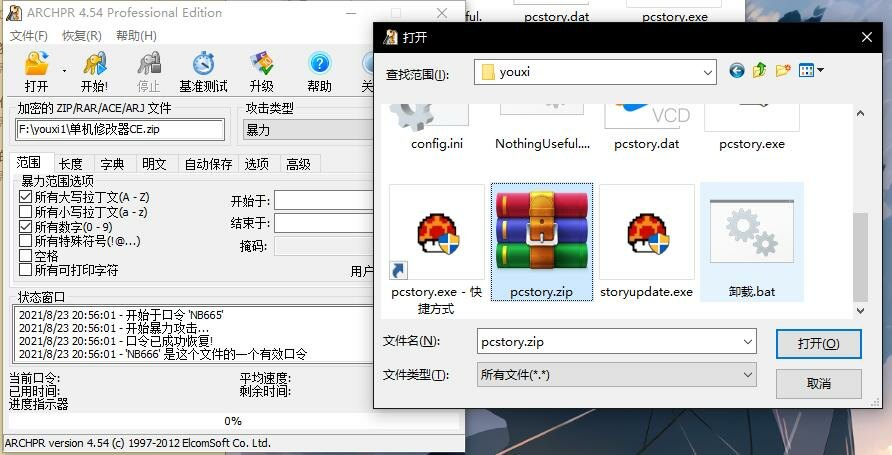Run the 基准测试 benchmark icon

point(203,71)
